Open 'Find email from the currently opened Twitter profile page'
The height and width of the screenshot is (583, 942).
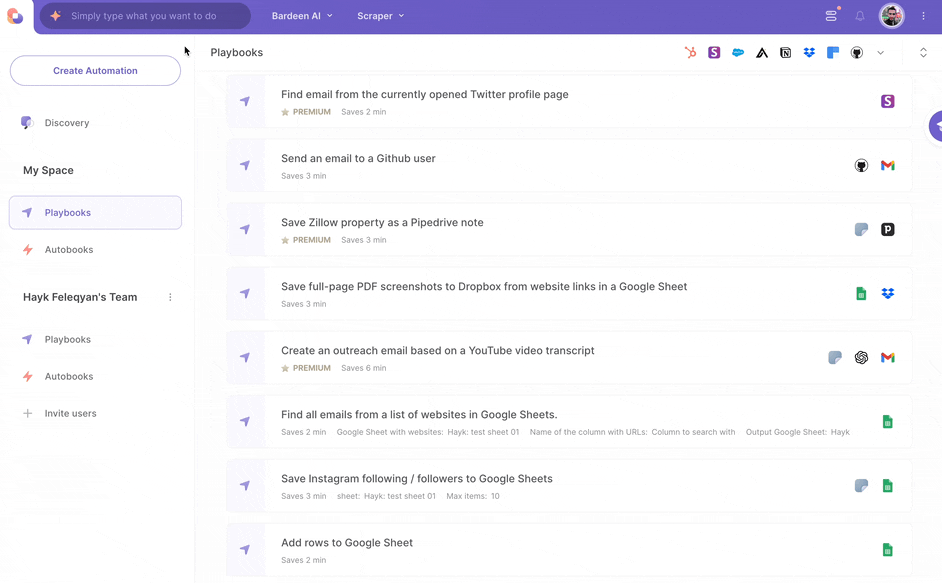pos(425,94)
